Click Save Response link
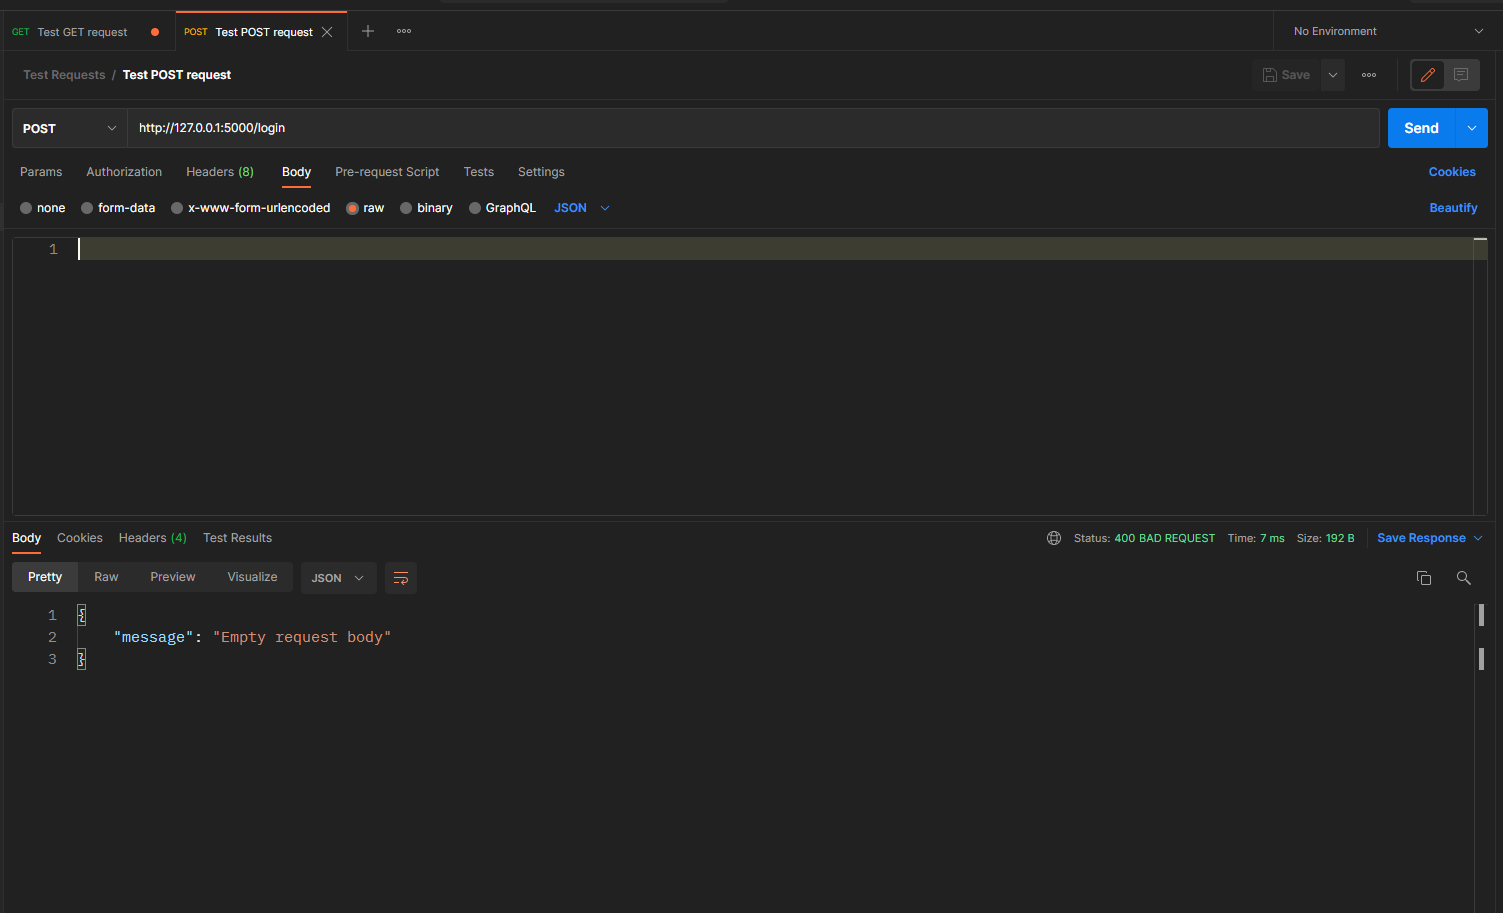 [x=1421, y=538]
